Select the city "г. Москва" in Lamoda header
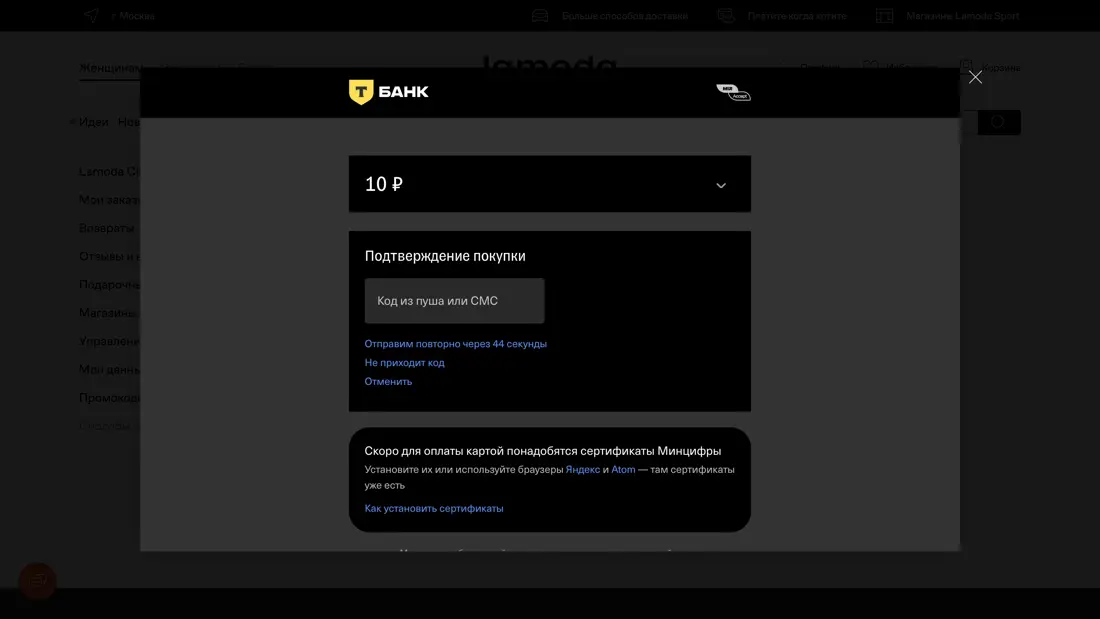1100x619 pixels. click(x=133, y=15)
